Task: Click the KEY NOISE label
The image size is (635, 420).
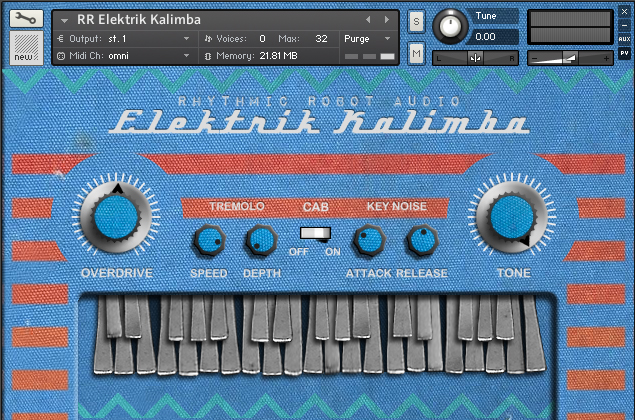Action: tap(397, 207)
